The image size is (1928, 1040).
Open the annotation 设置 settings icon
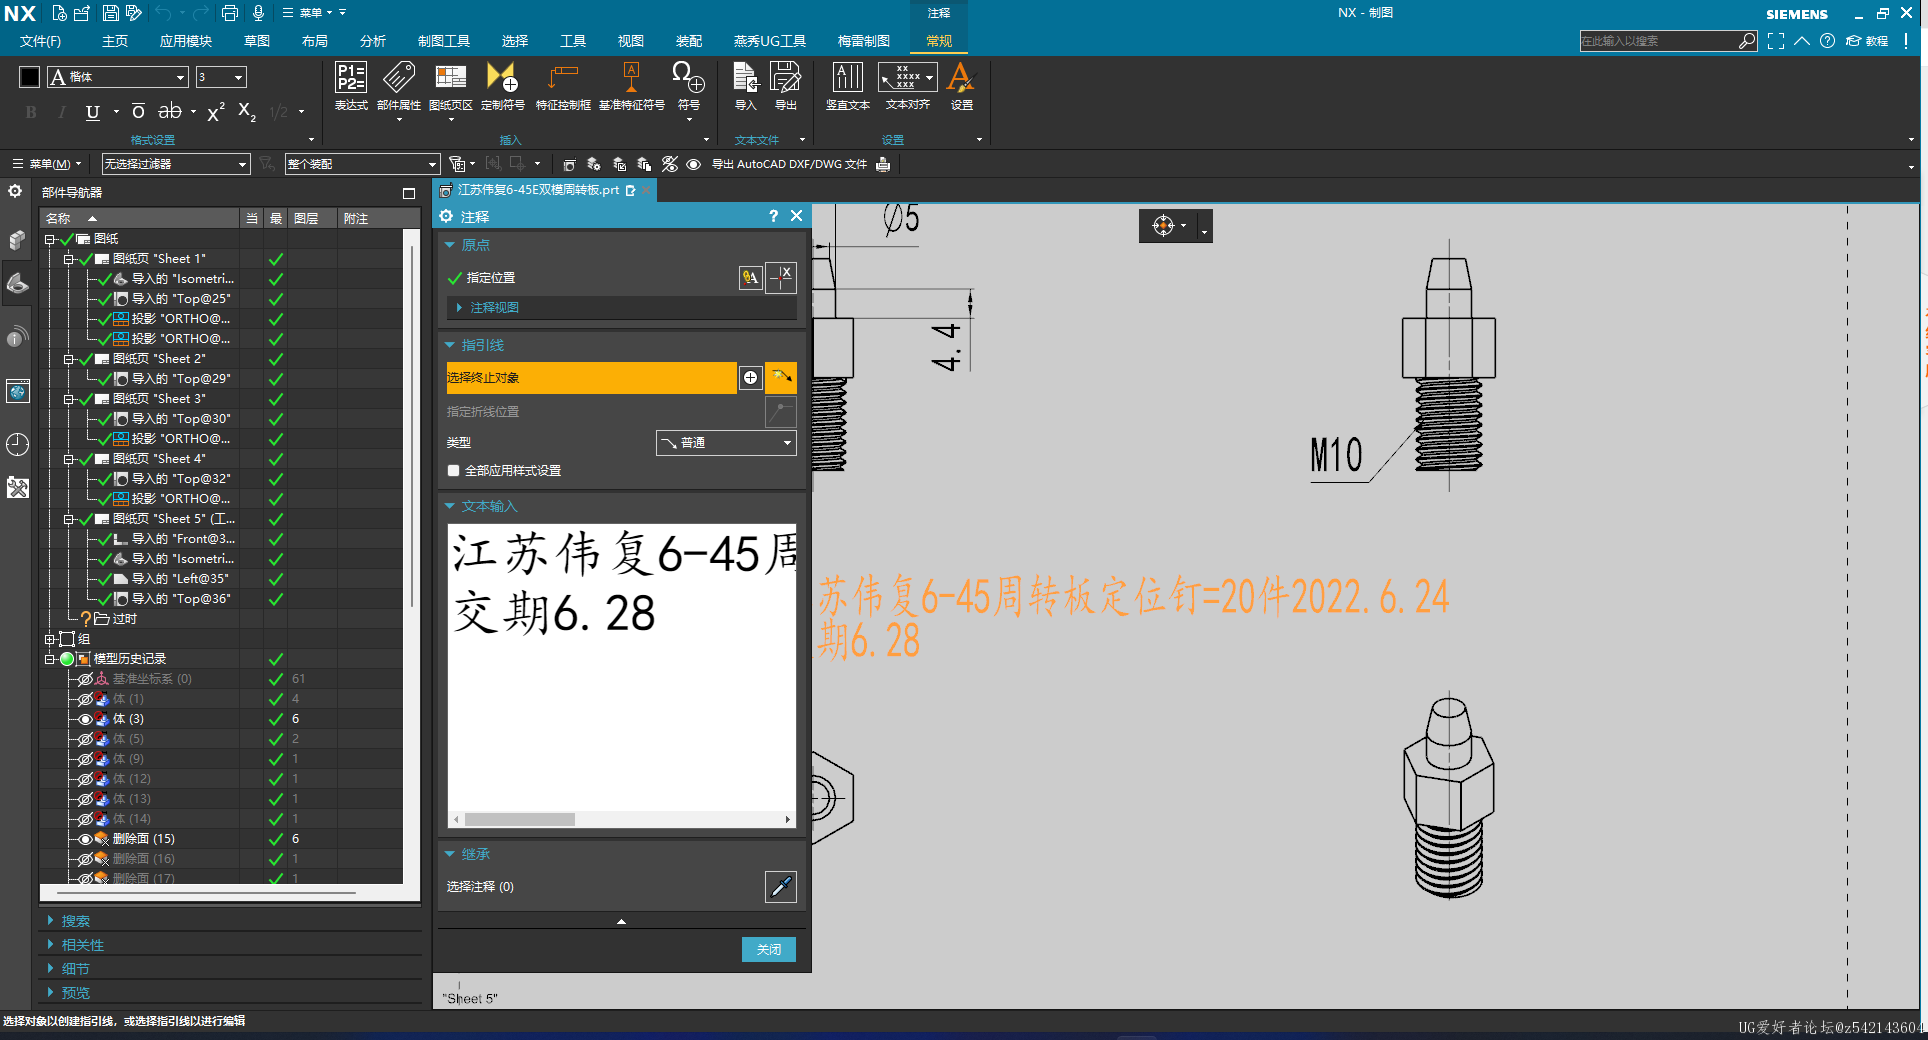click(x=961, y=87)
